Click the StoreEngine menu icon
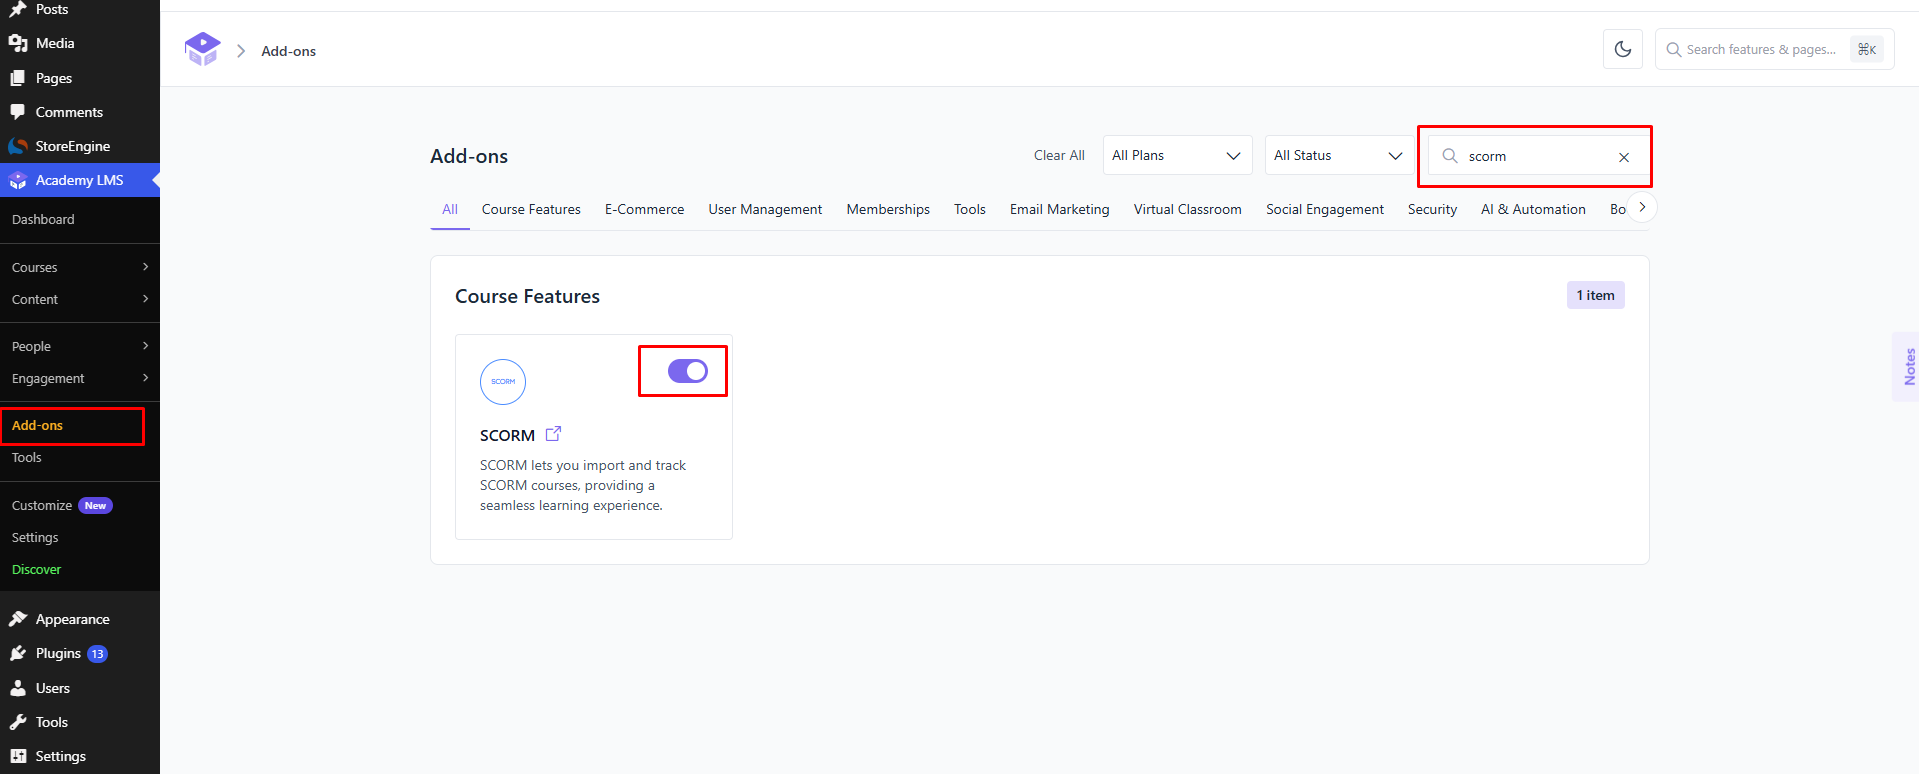Viewport: 1919px width, 774px height. [18, 146]
